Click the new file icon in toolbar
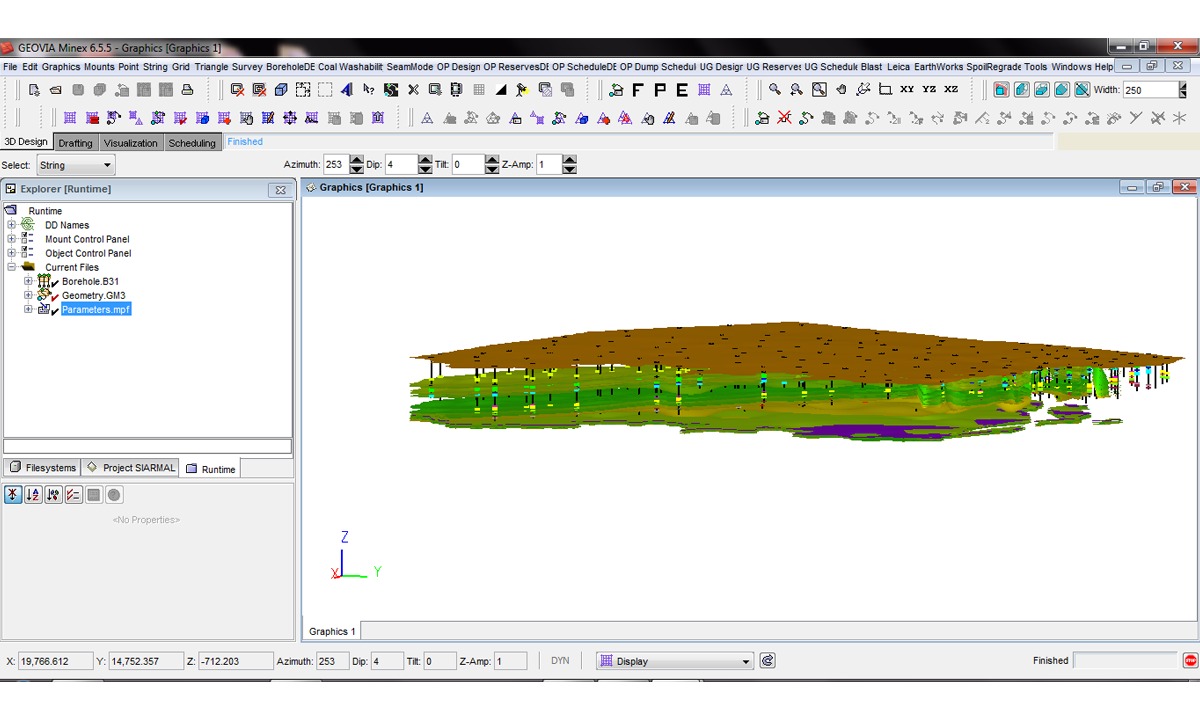This screenshot has width=1200, height=720. tap(34, 90)
